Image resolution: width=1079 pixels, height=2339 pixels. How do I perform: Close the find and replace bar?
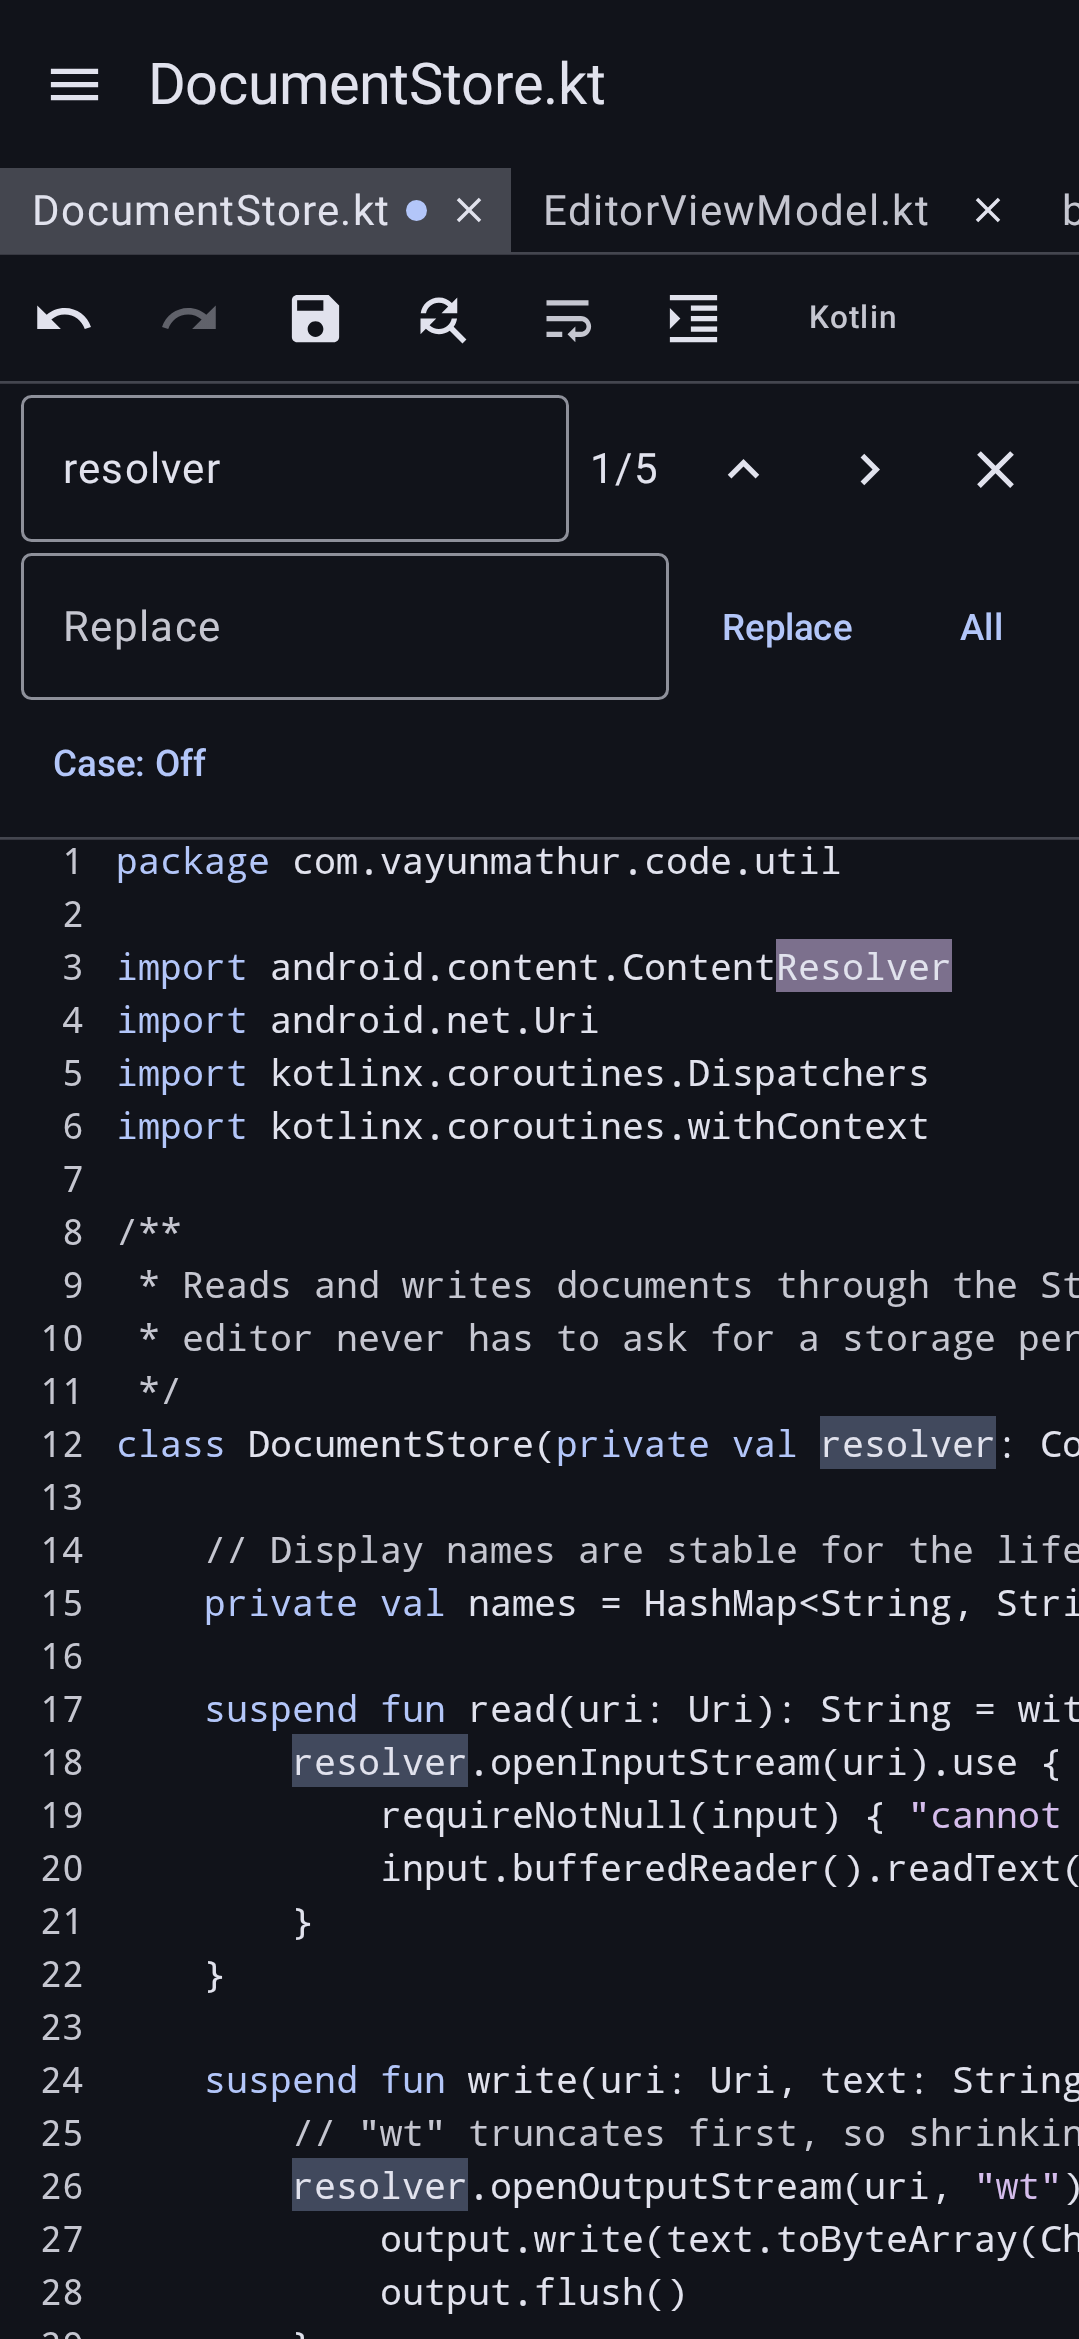tap(995, 469)
